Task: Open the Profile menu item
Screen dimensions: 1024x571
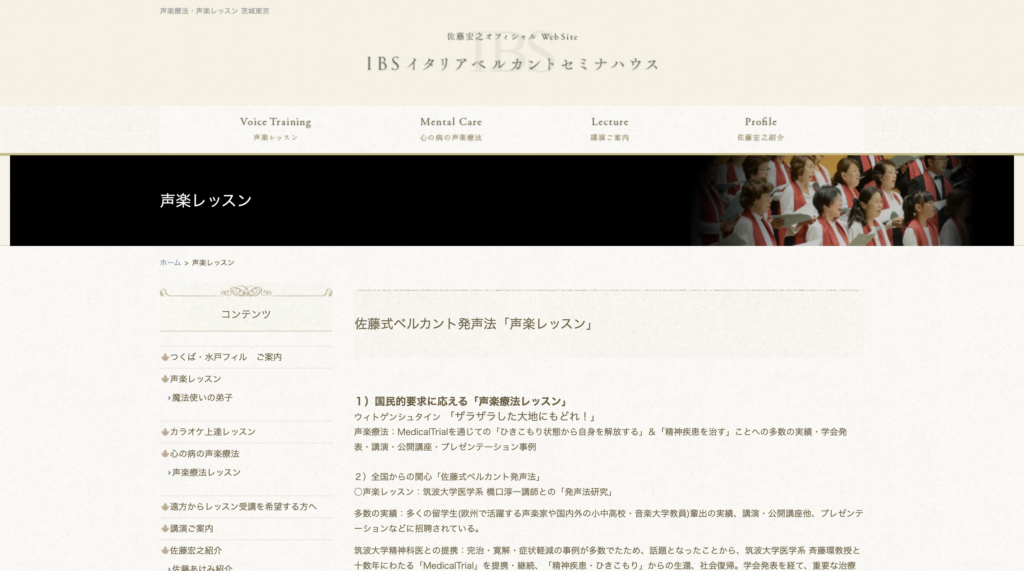Action: coord(760,129)
